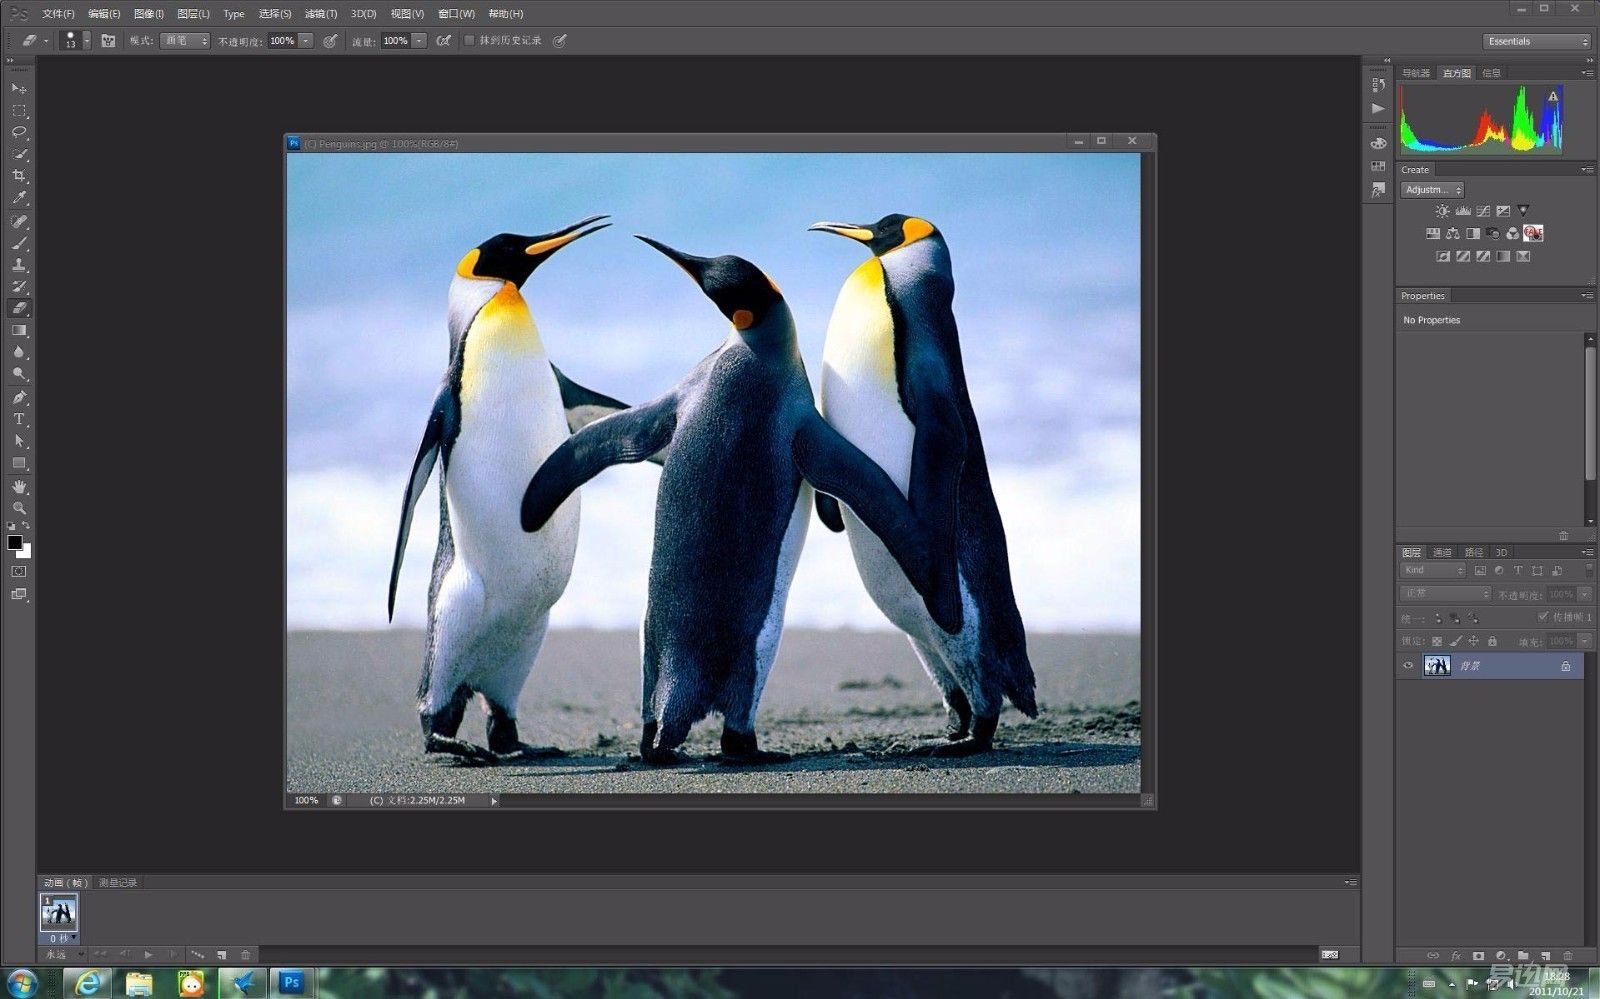Open the eraser 模式 dropdown
Viewport: 1600px width, 999px height.
pyautogui.click(x=185, y=41)
